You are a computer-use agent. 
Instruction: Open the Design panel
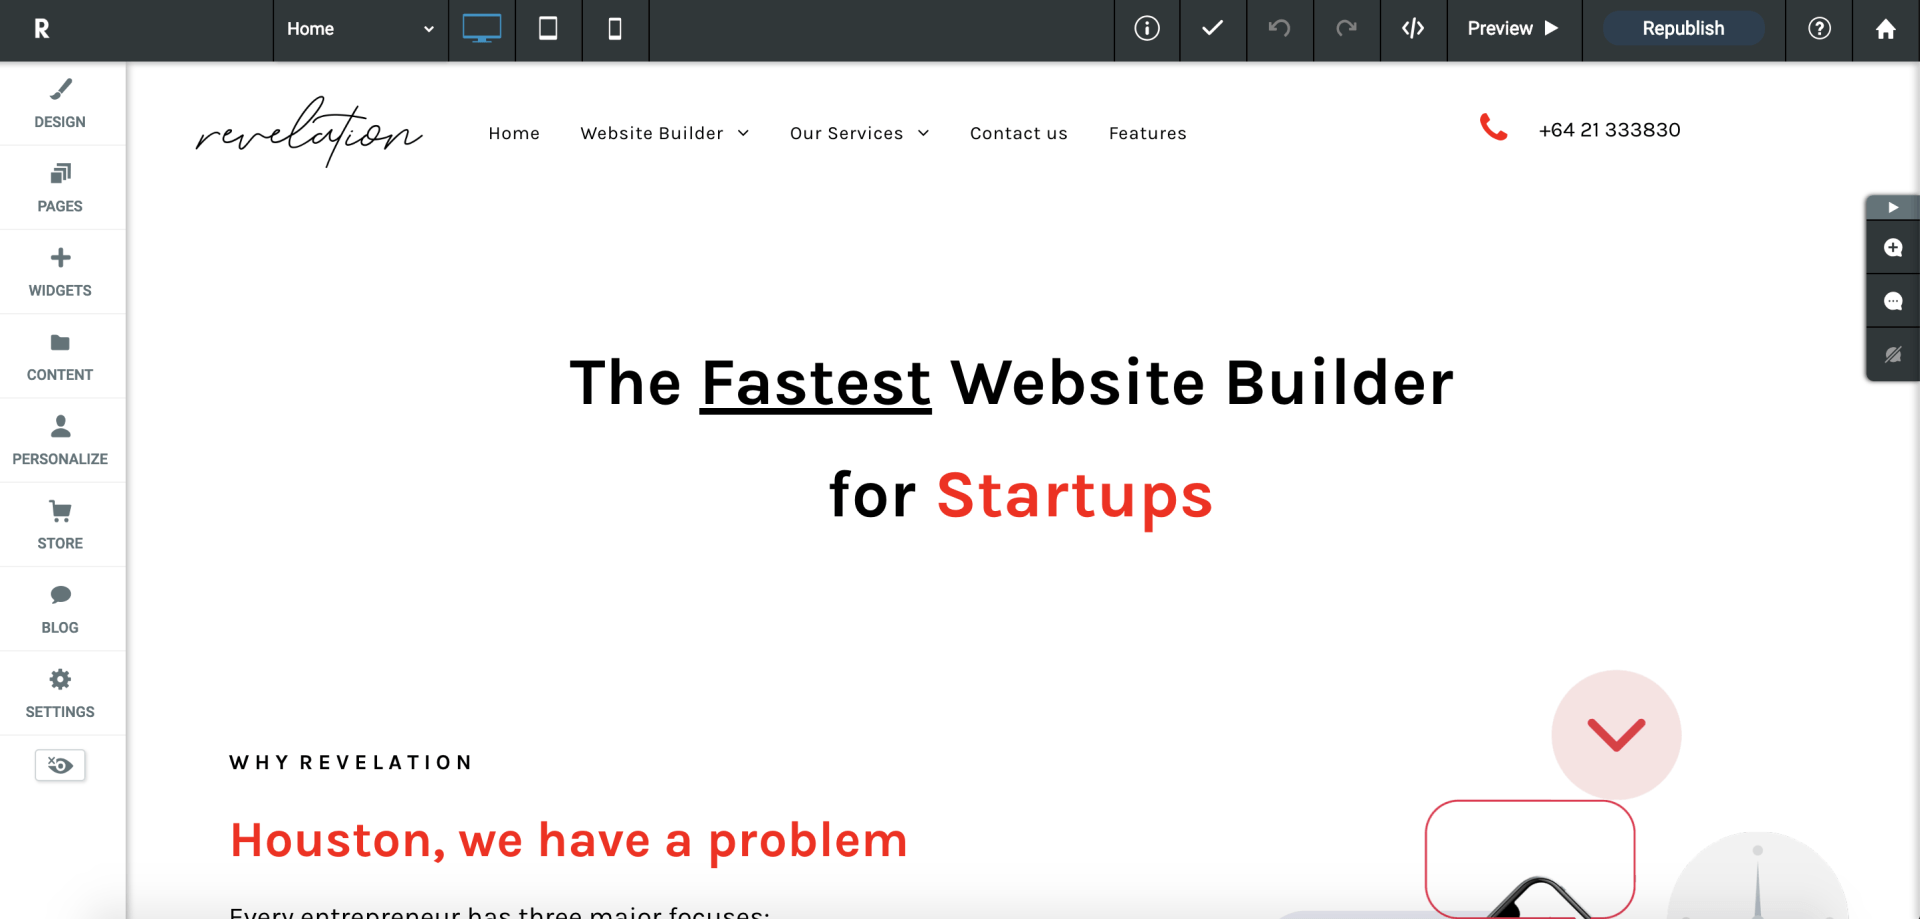tap(60, 104)
